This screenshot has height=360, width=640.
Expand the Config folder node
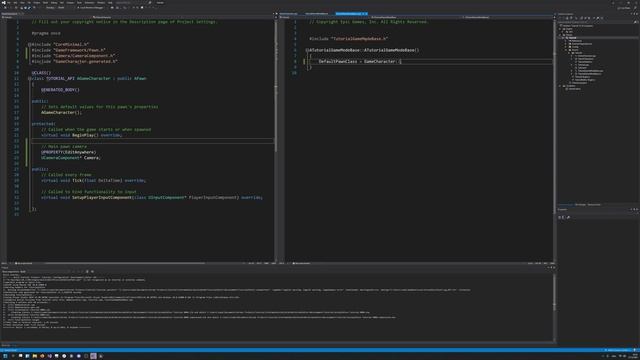tap(565, 47)
